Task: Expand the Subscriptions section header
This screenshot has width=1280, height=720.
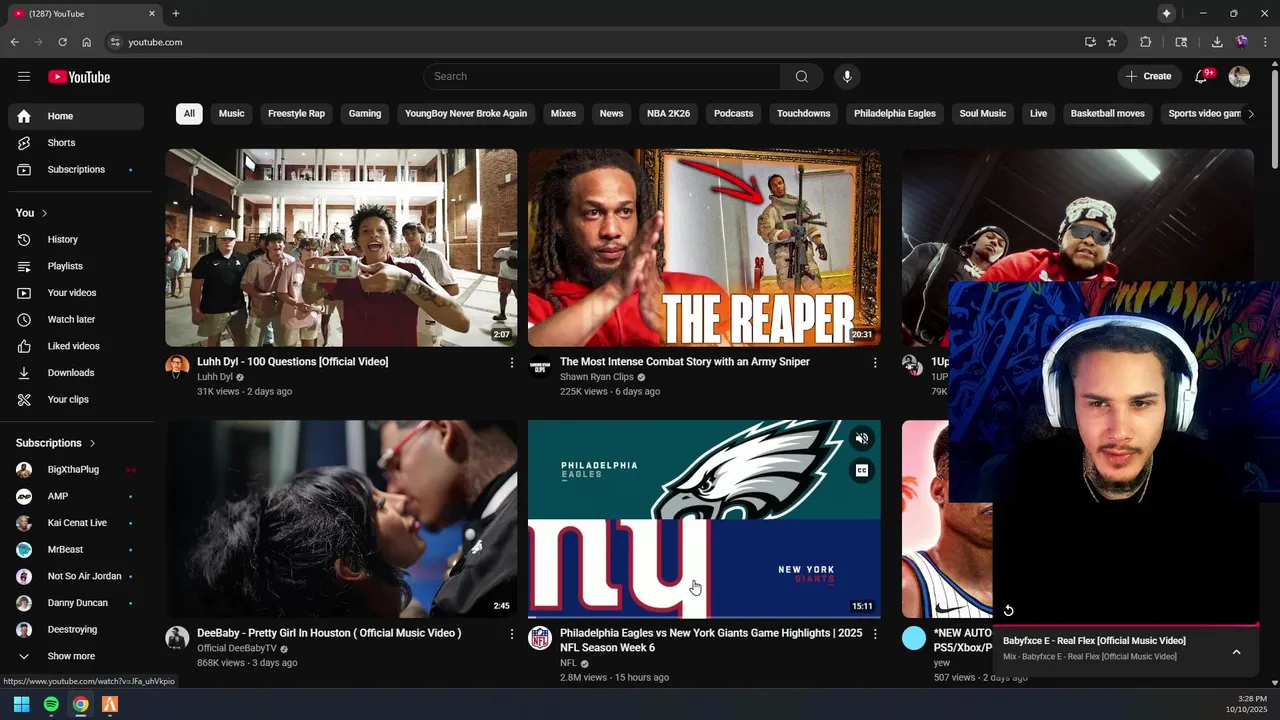Action: pos(56,443)
